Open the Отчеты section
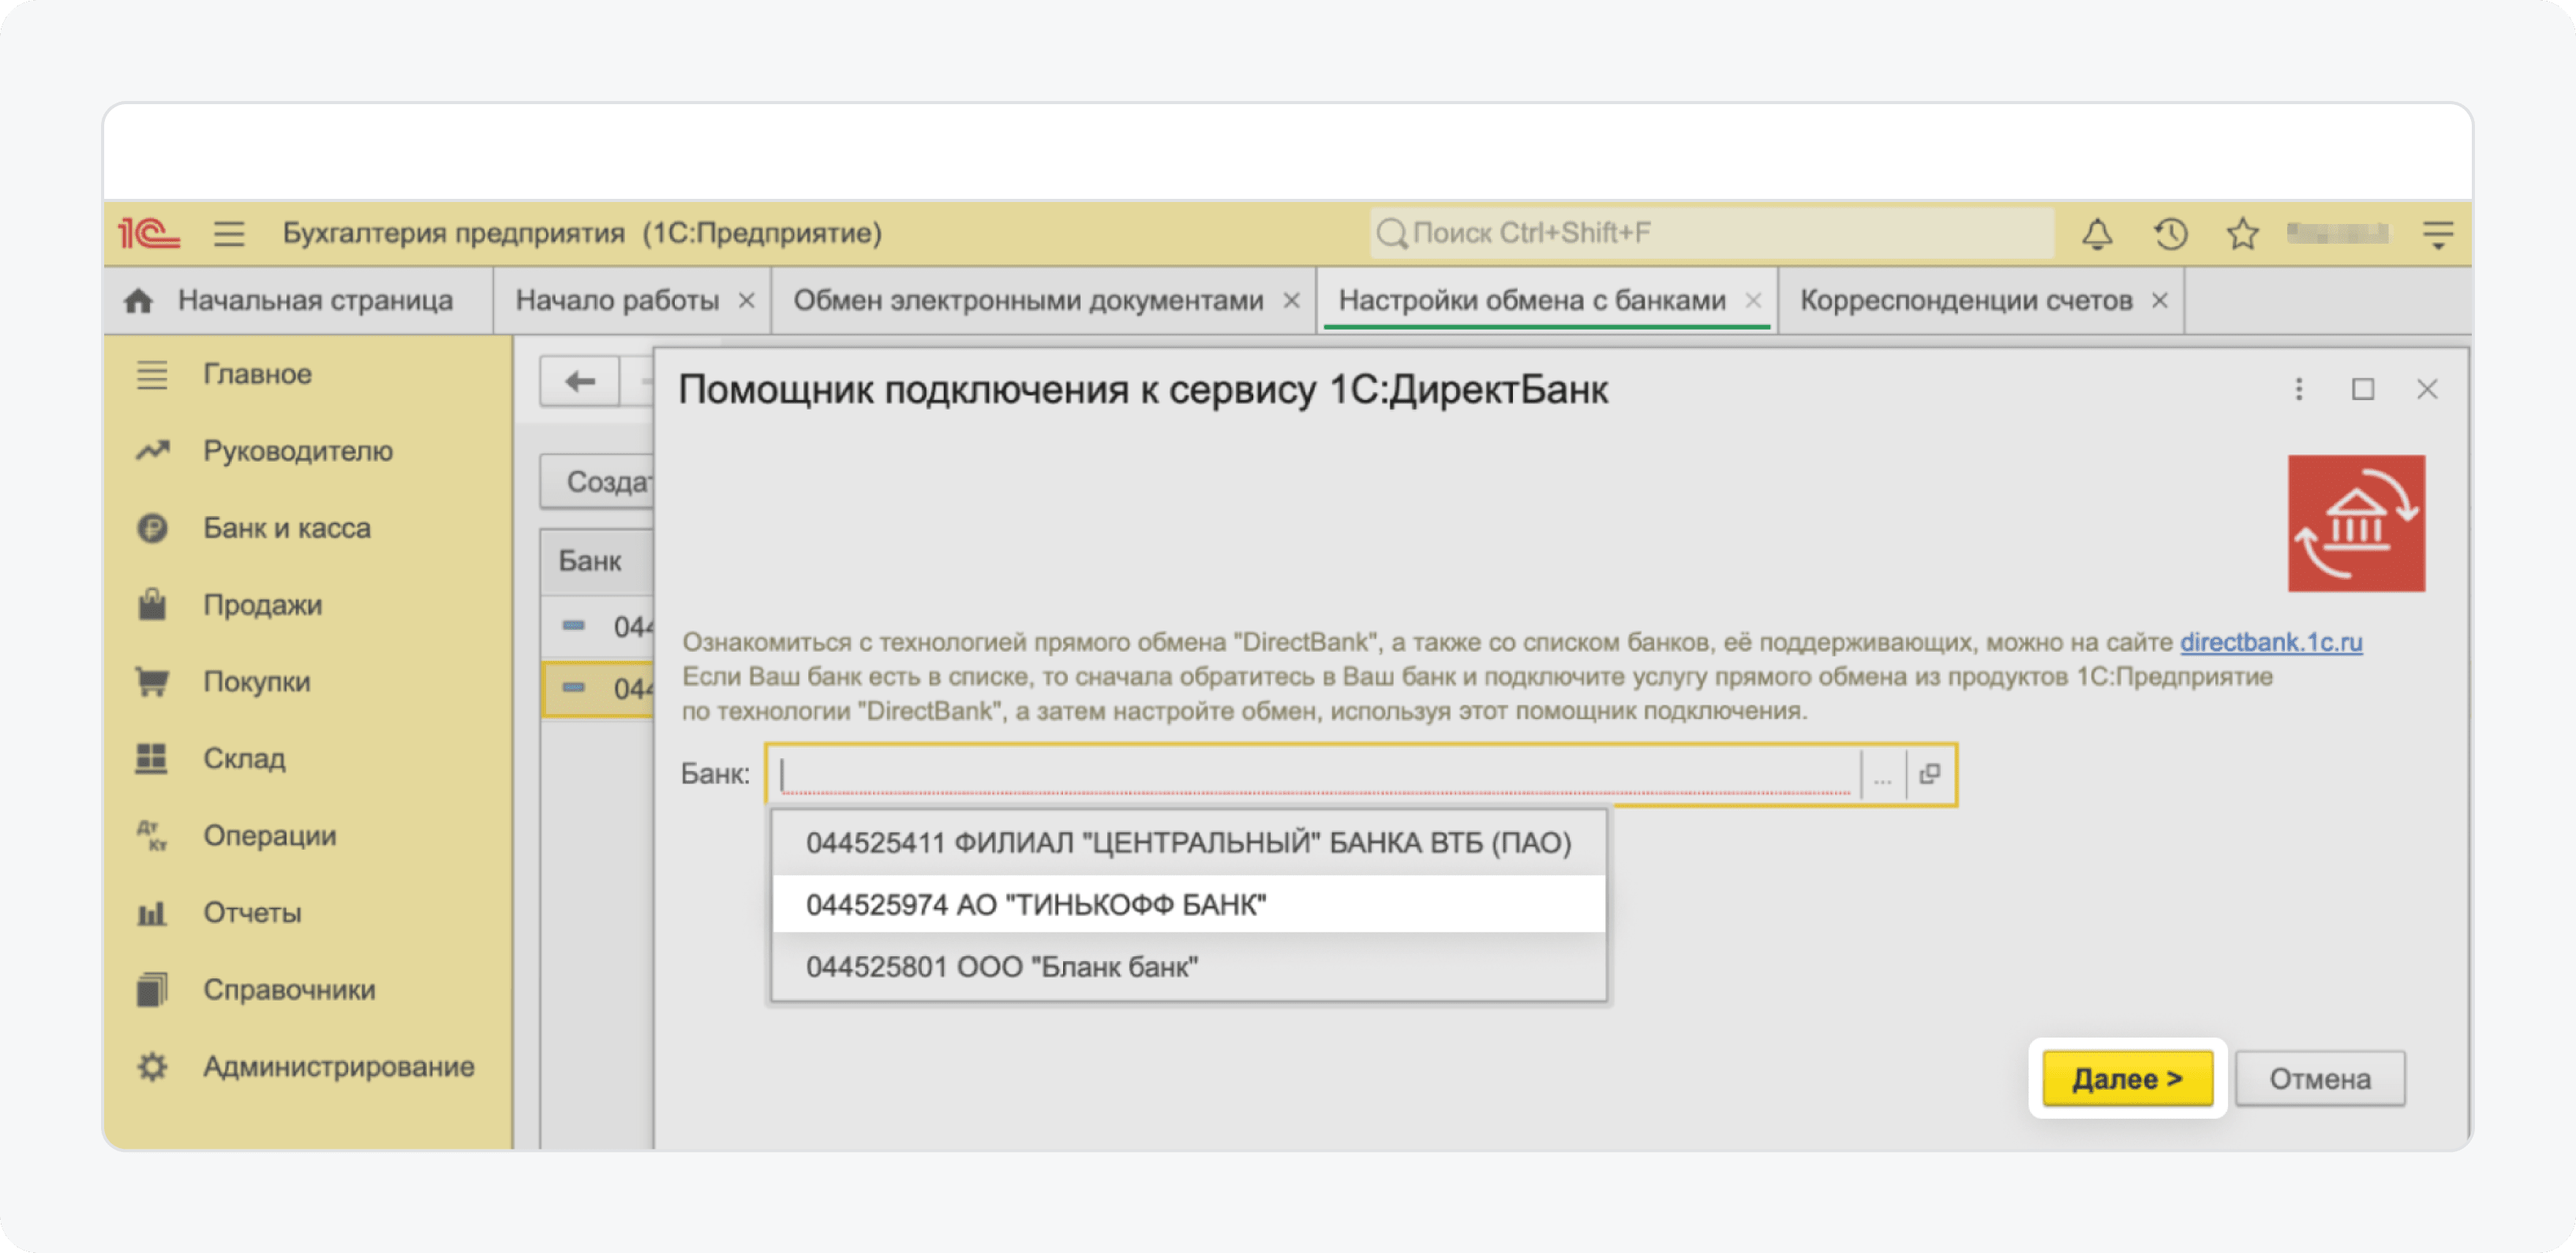Image resolution: width=2576 pixels, height=1253 pixels. [252, 913]
